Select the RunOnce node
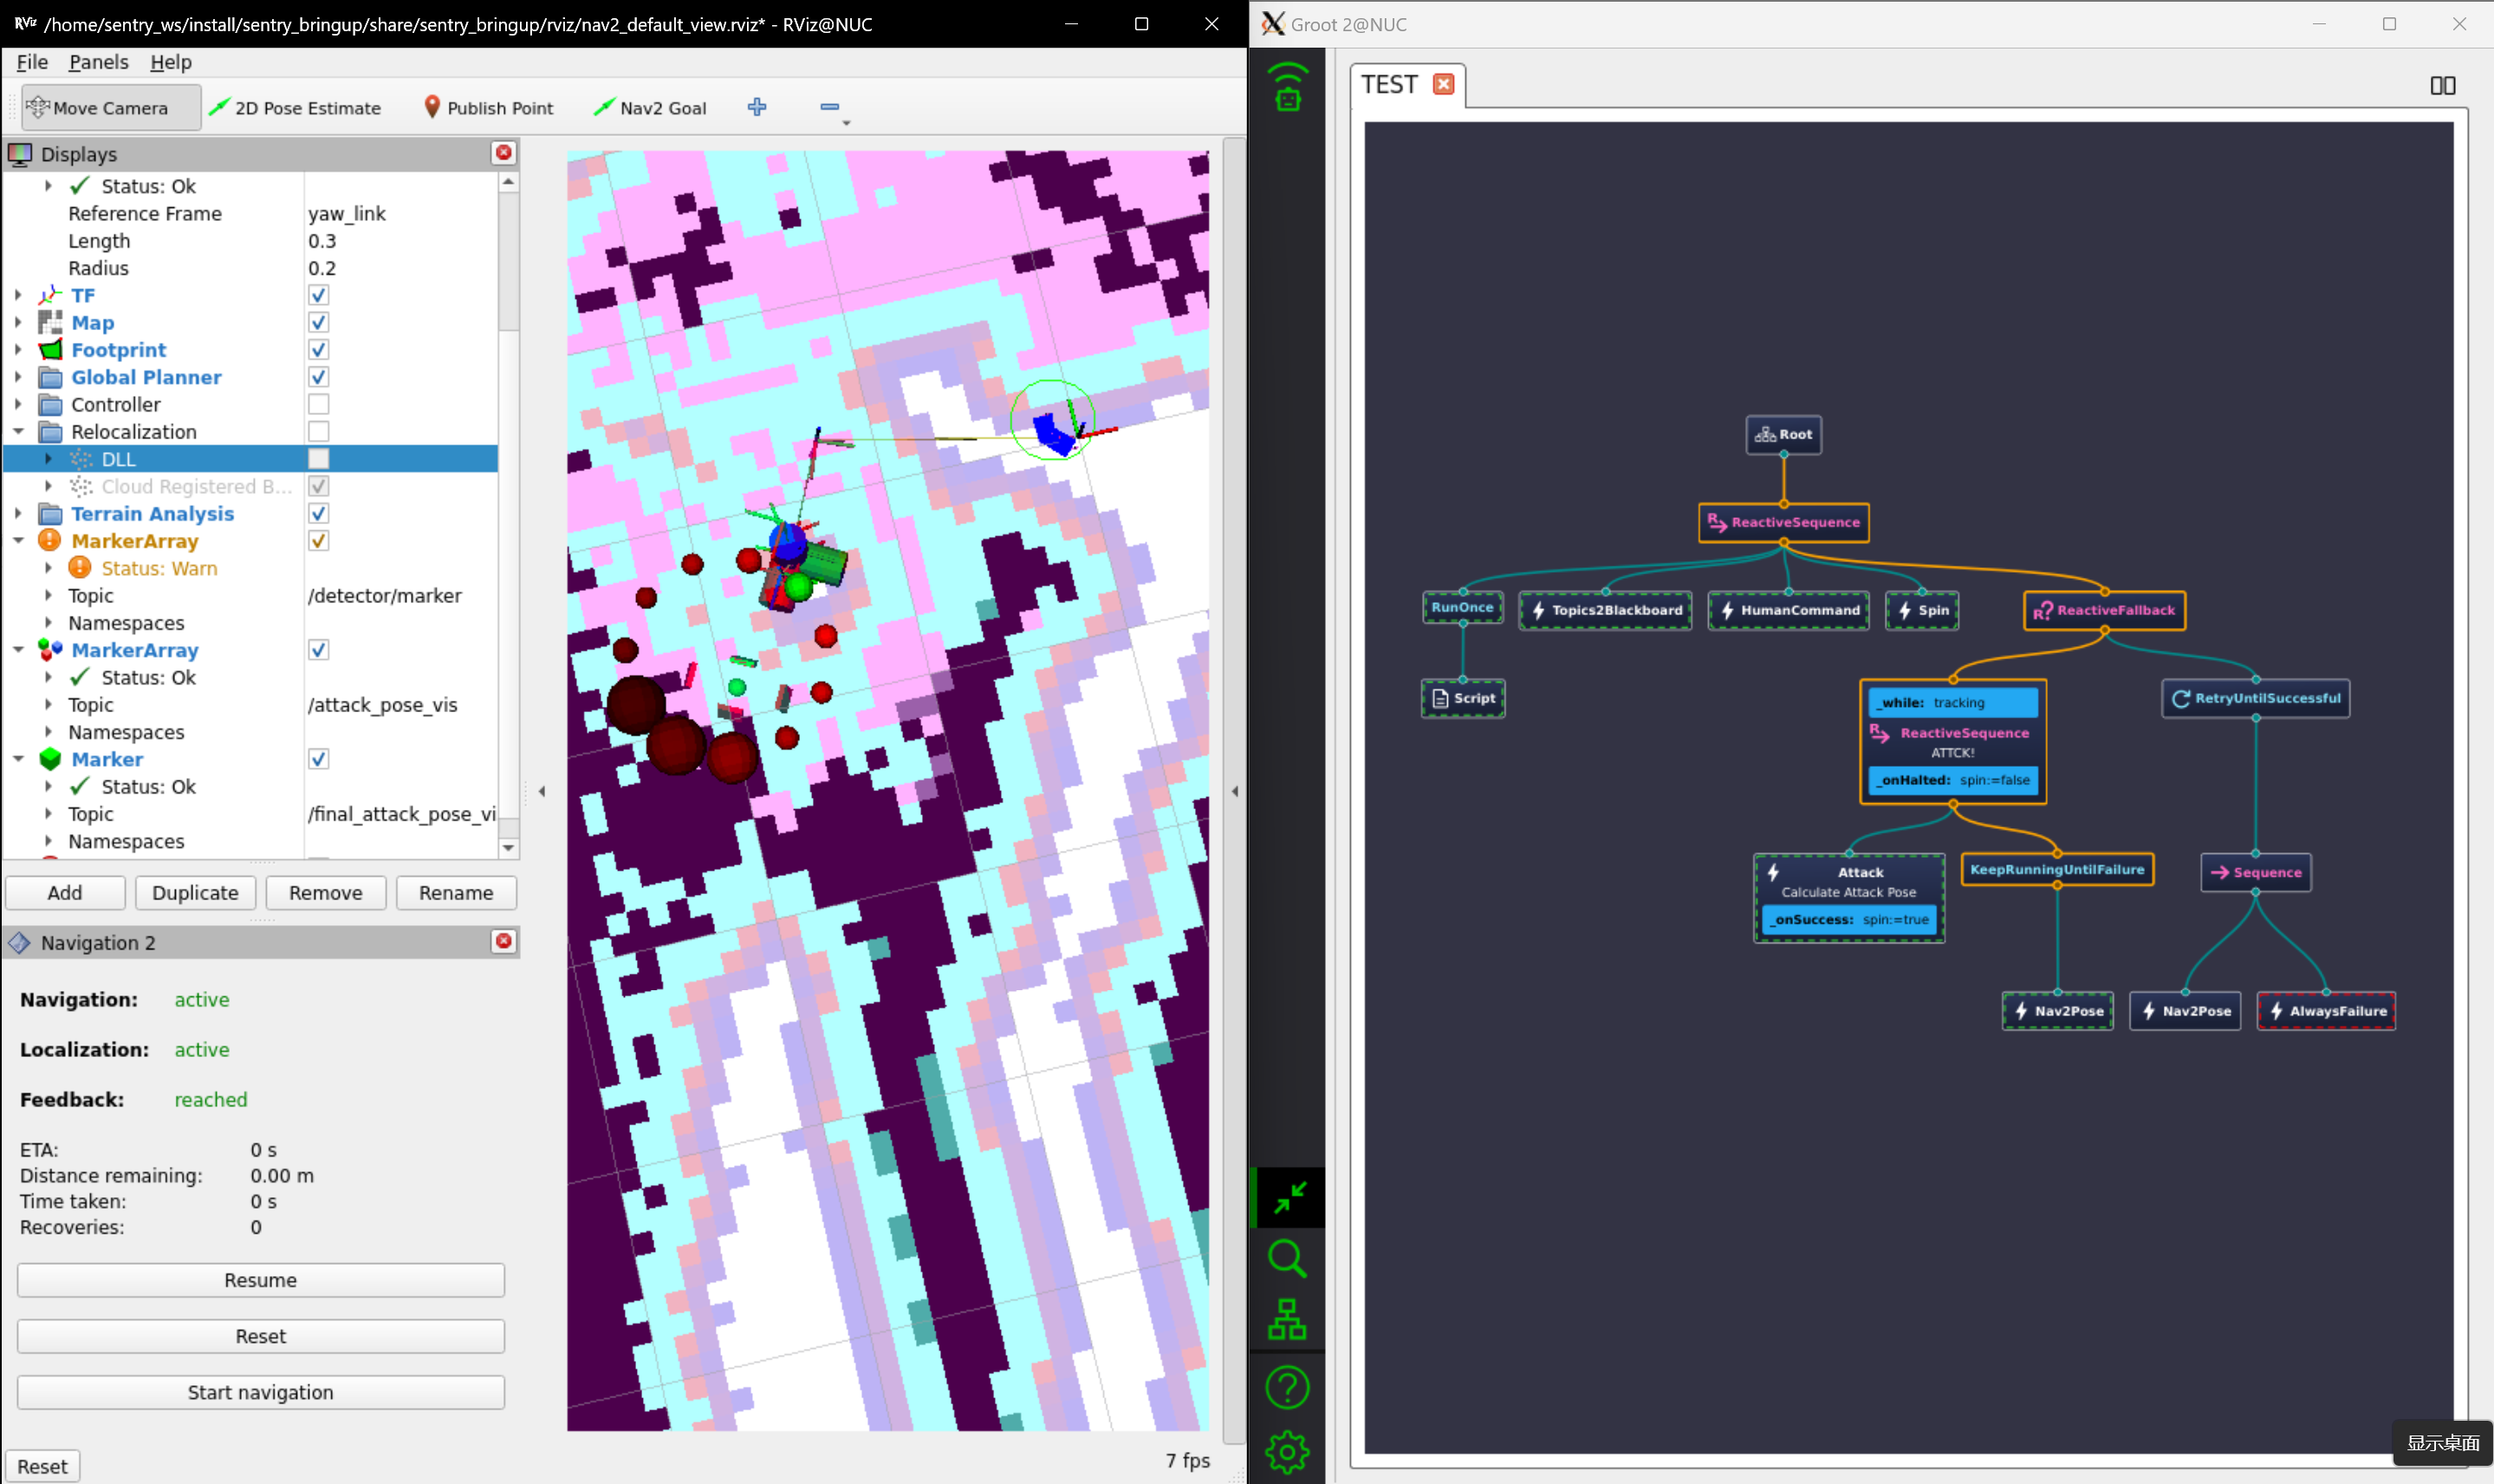 tap(1463, 607)
